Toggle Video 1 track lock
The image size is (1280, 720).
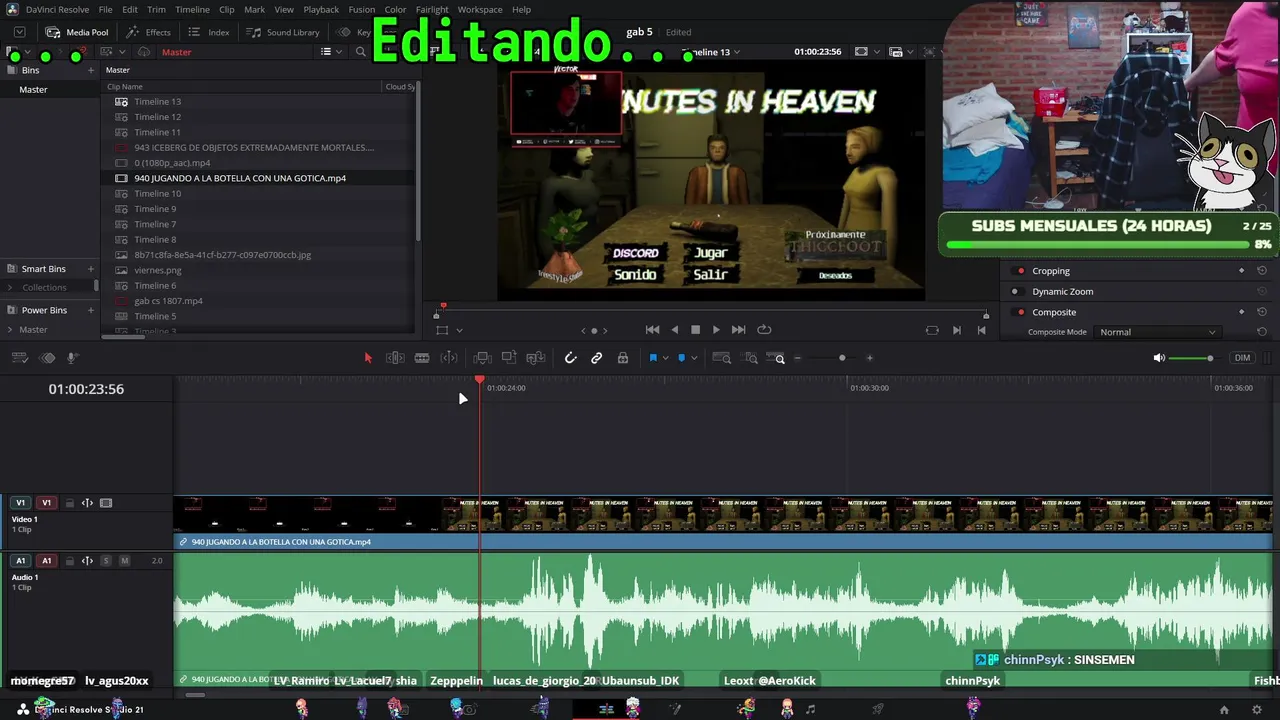[69, 503]
